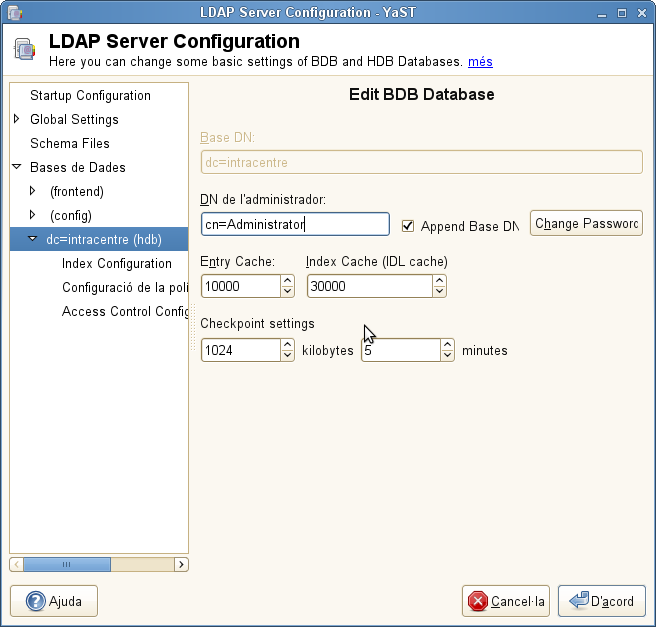Open Schema Files section
This screenshot has width=656, height=627.
click(70, 144)
